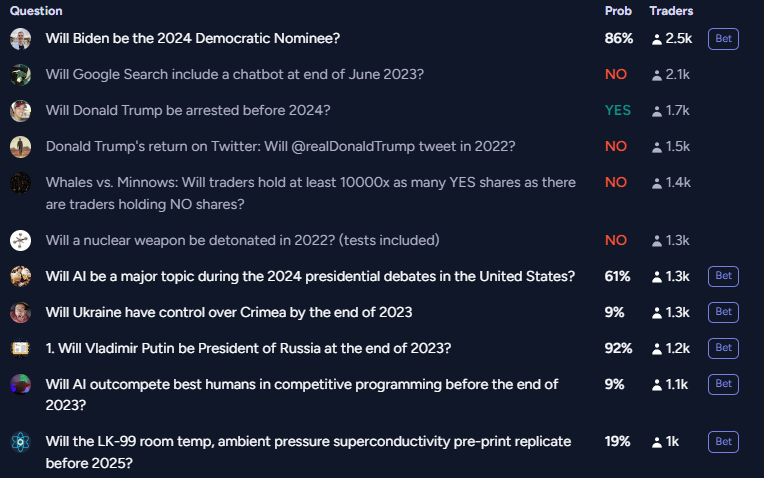Click Bet for Putin President of Russia

coord(723,348)
